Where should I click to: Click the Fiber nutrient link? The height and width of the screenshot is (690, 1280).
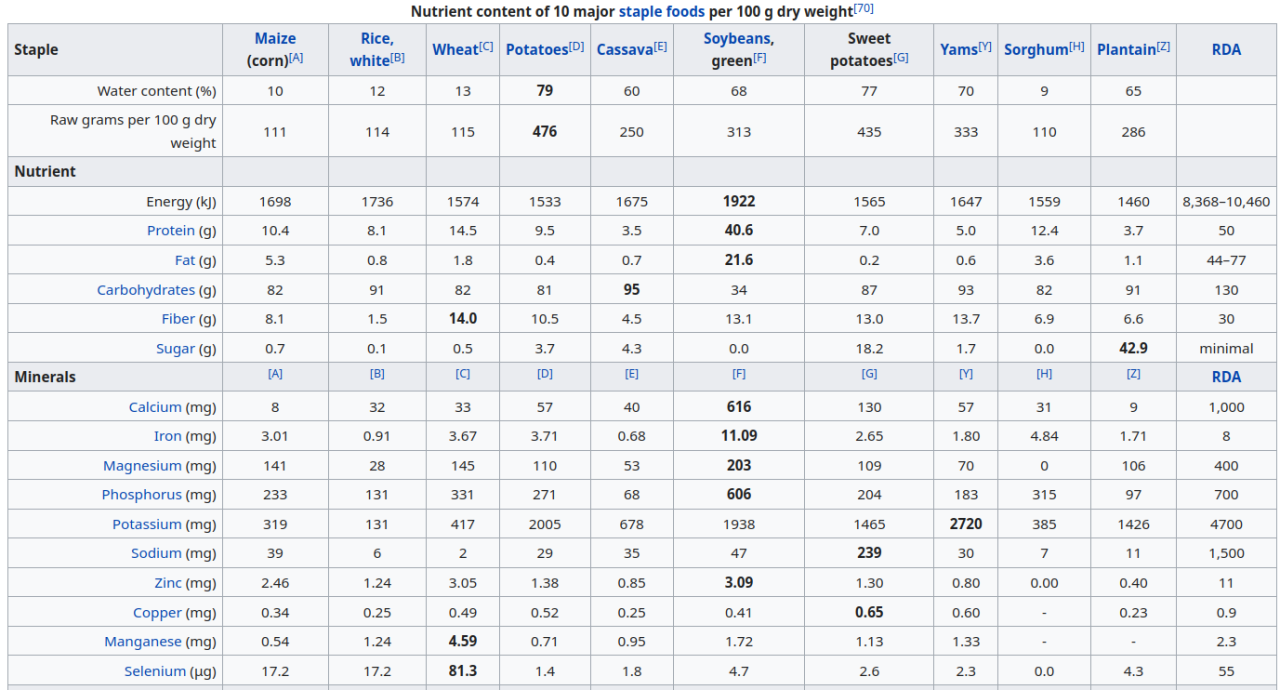178,319
